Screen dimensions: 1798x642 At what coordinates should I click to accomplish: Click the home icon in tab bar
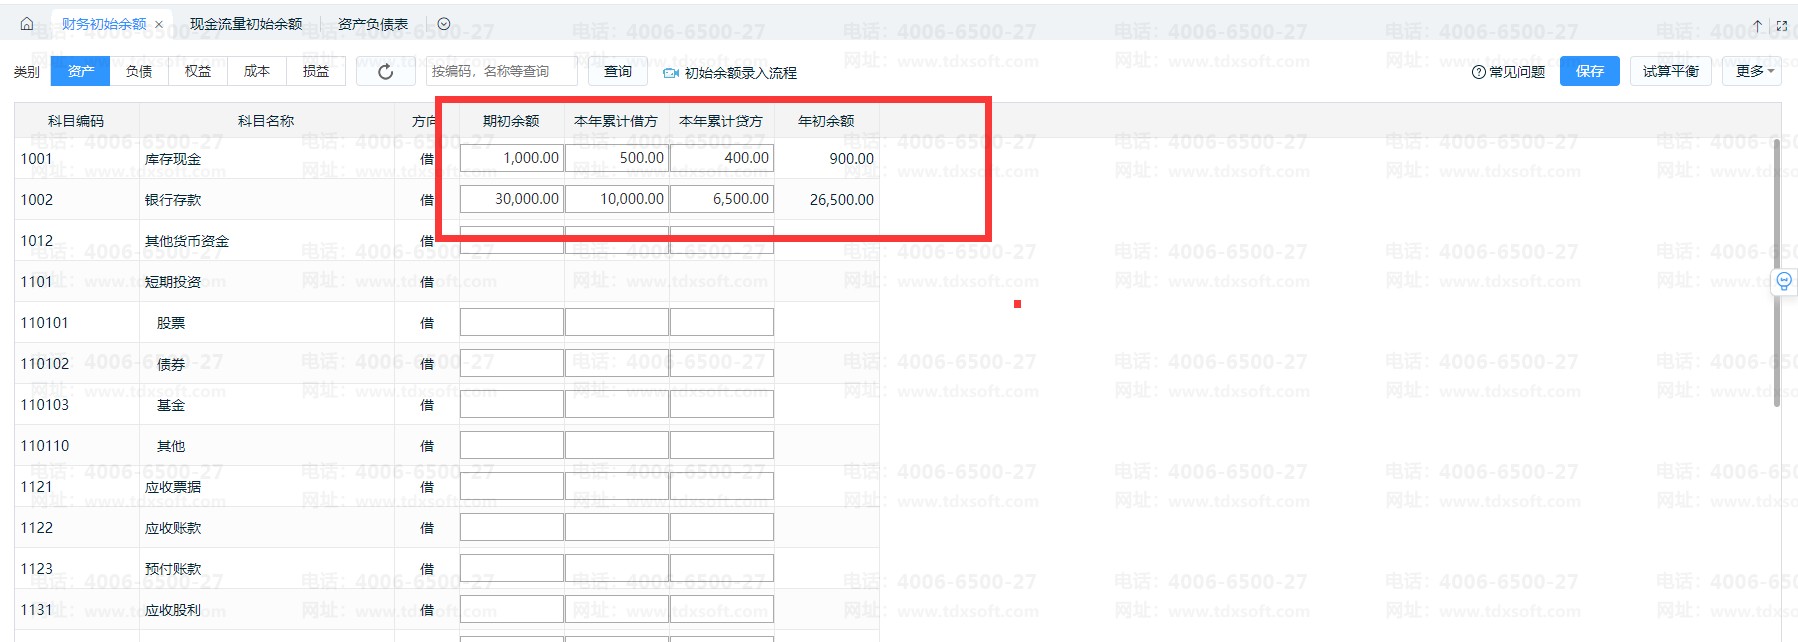click(x=27, y=24)
